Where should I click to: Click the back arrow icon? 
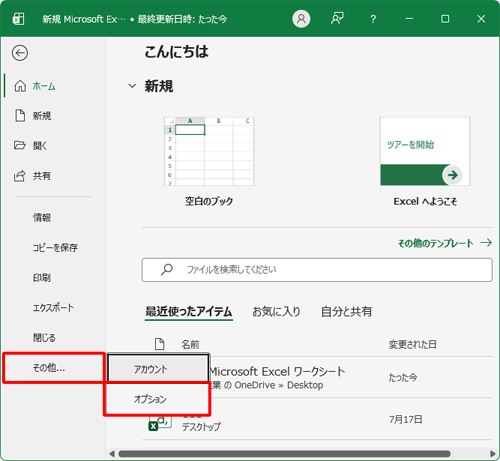(20, 53)
